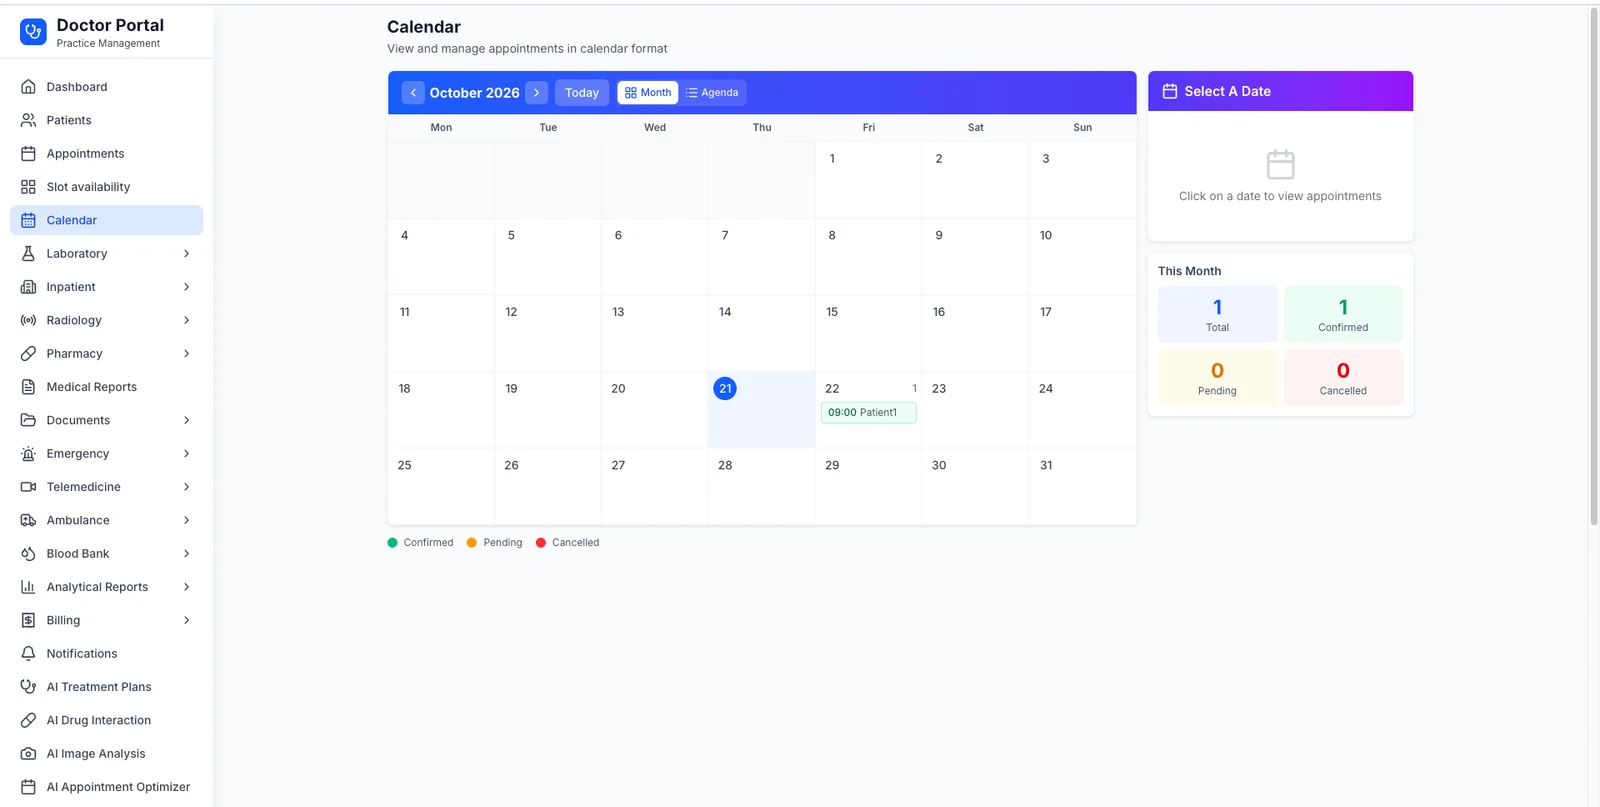The width and height of the screenshot is (1600, 807).
Task: Switch calendar to Month view
Action: point(648,93)
